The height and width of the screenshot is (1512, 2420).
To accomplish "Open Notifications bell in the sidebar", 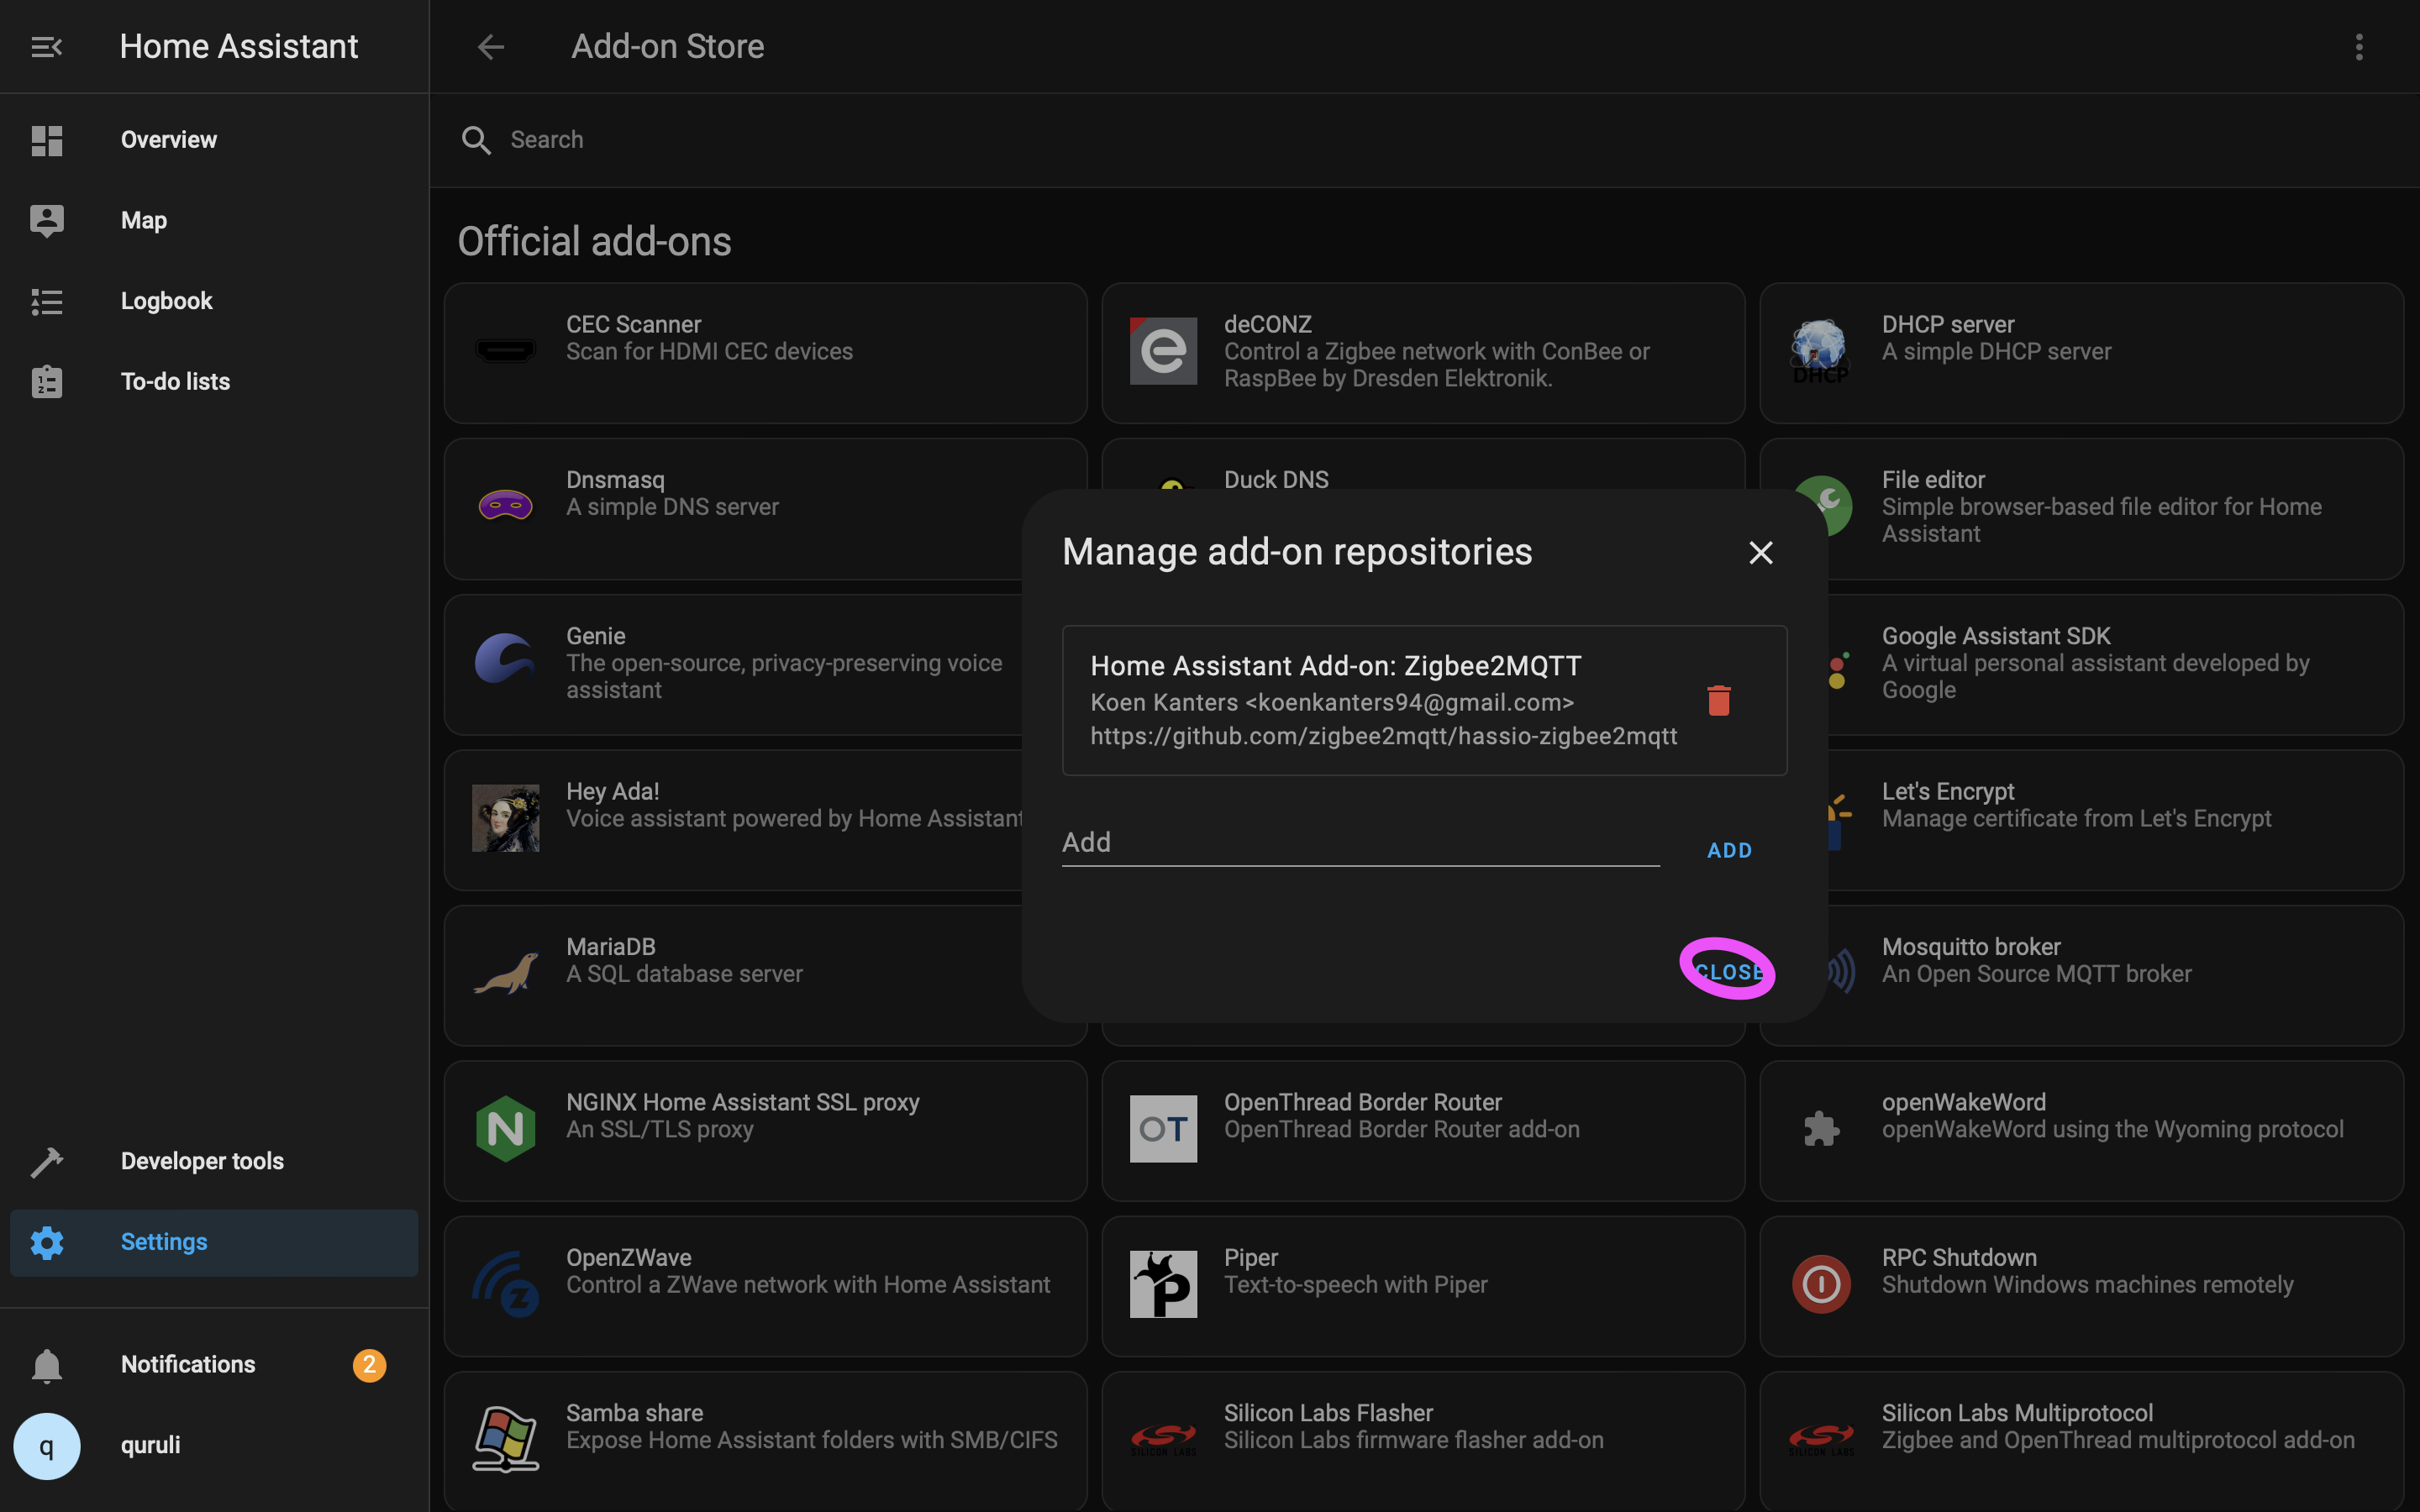I will (47, 1364).
